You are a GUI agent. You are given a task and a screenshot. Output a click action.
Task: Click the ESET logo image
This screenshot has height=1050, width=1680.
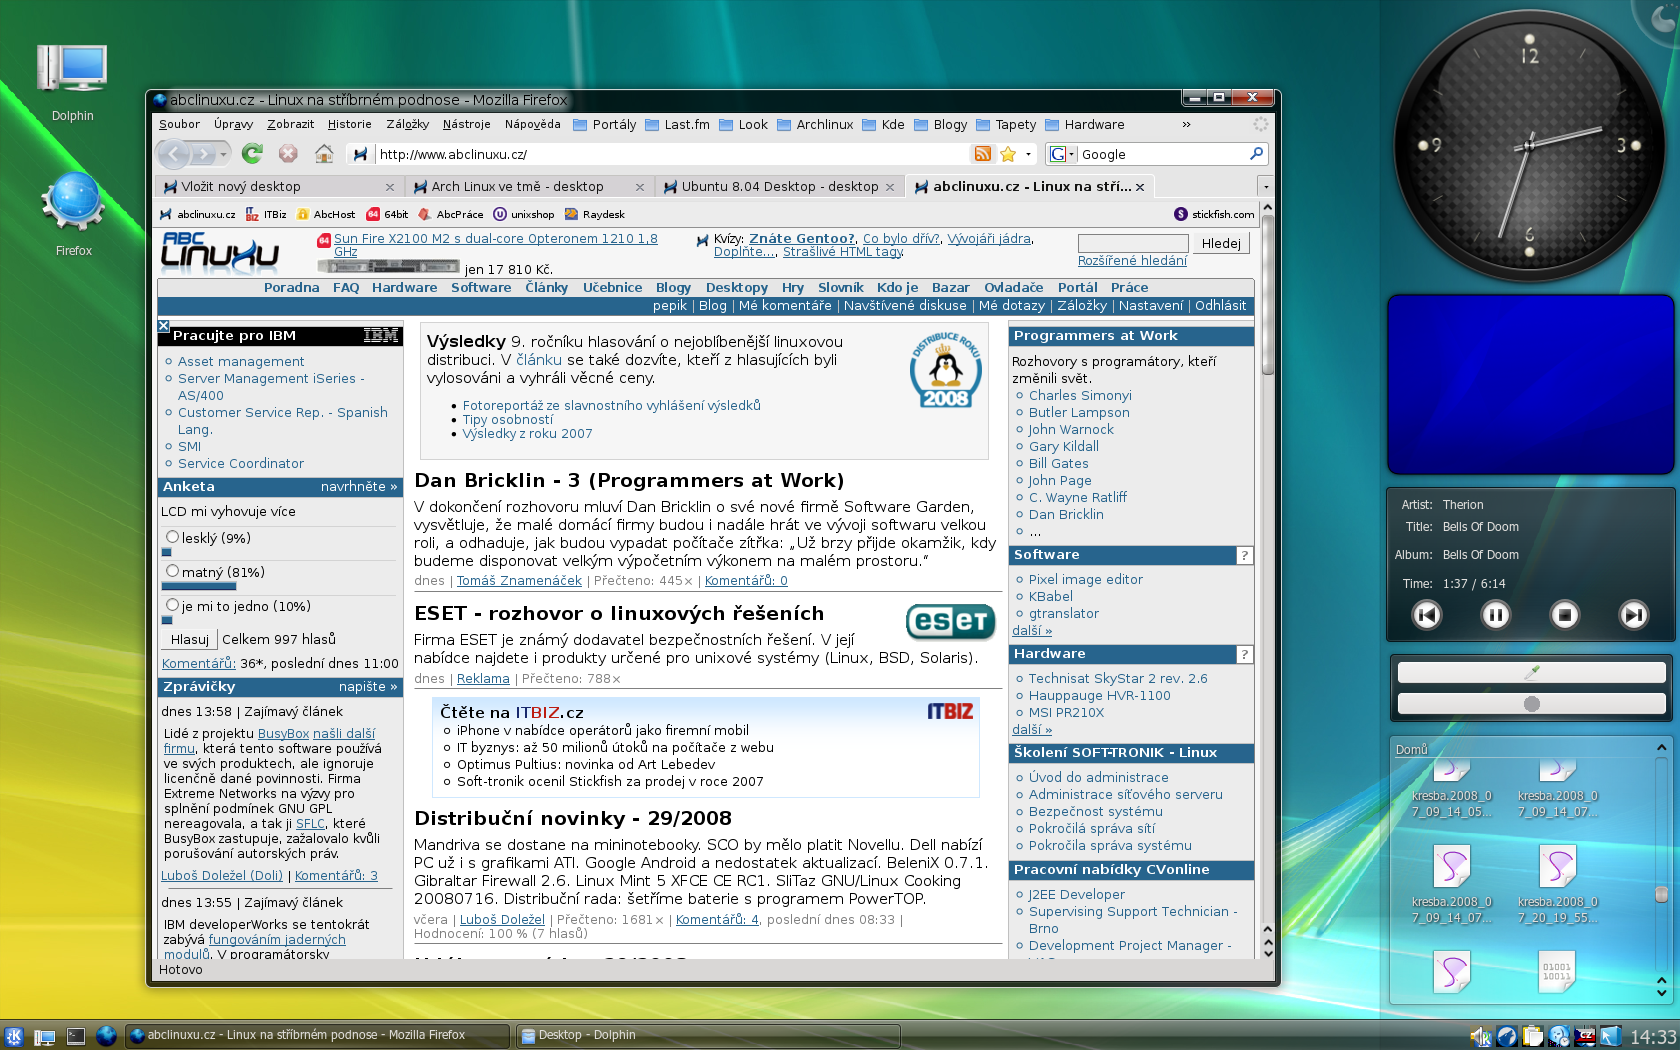coord(951,621)
